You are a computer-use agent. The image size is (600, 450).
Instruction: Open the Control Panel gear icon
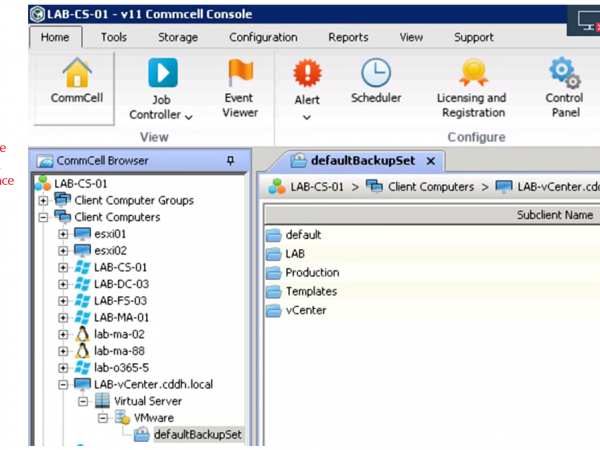coord(565,73)
